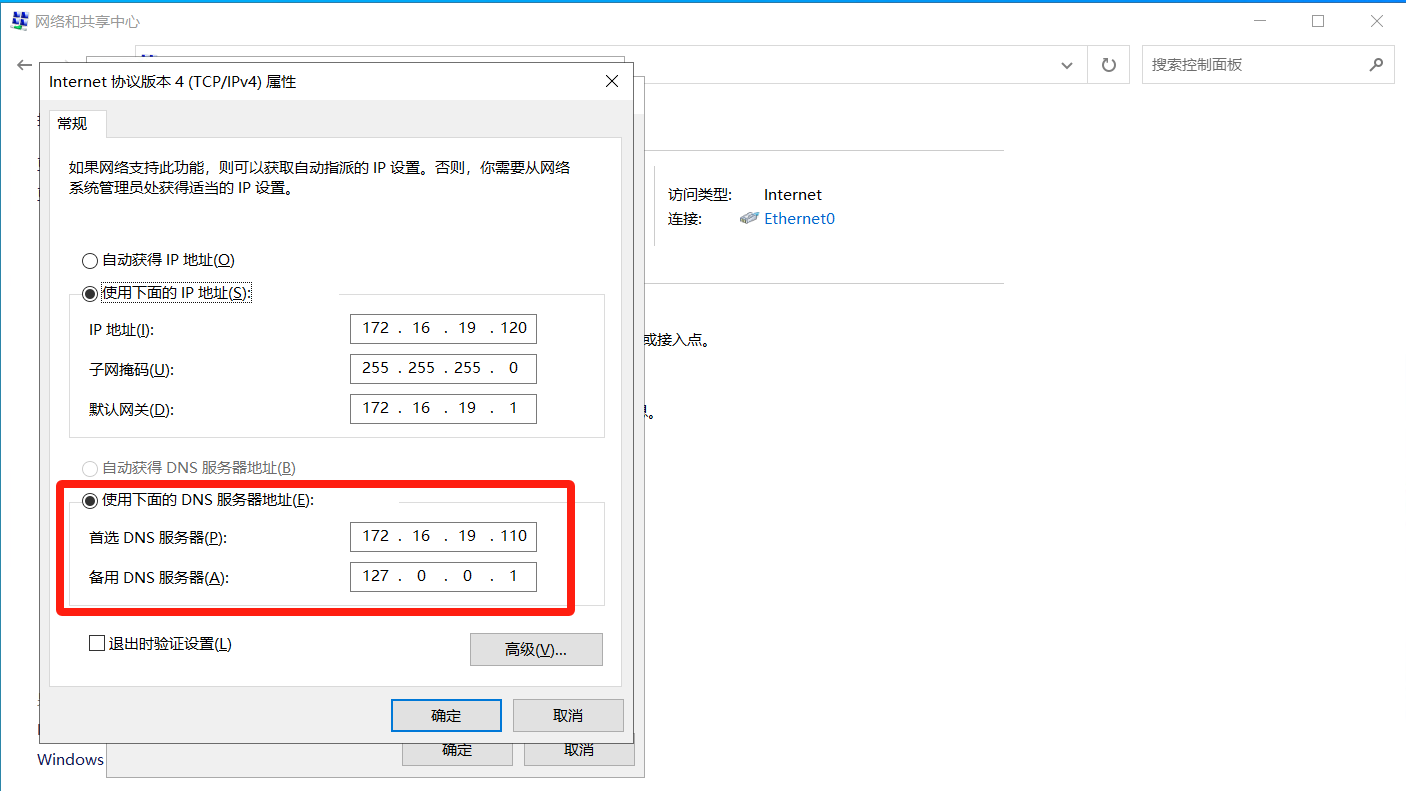Expand the address bar history dropdown

click(1067, 65)
